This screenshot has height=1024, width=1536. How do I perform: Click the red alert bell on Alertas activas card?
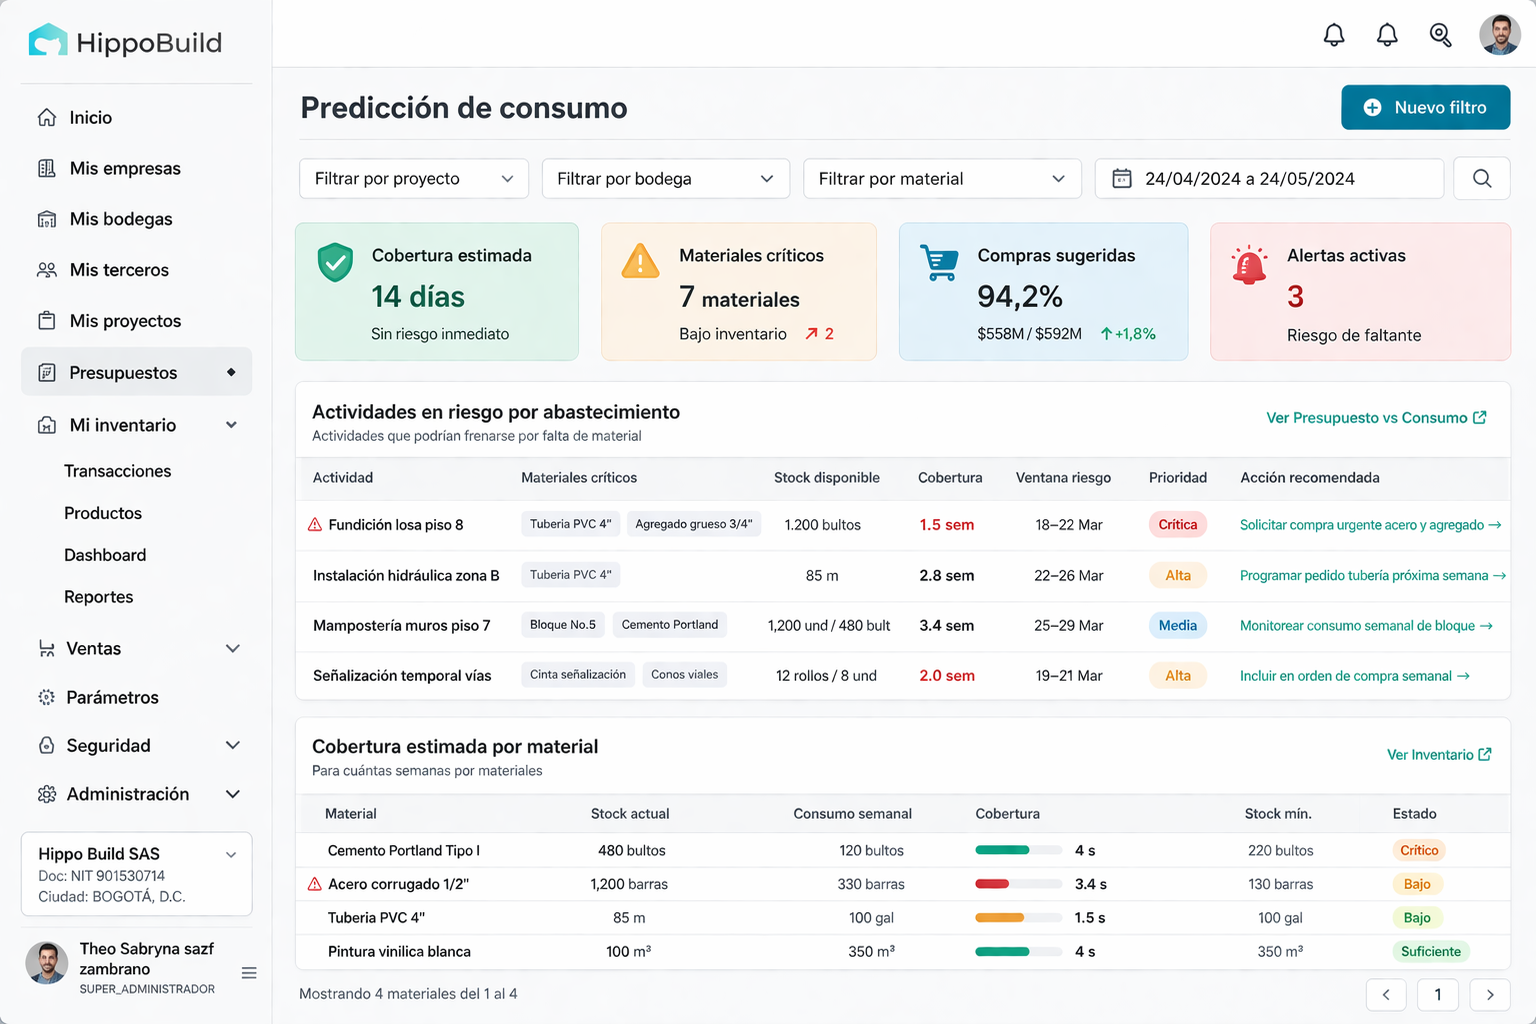click(1247, 263)
